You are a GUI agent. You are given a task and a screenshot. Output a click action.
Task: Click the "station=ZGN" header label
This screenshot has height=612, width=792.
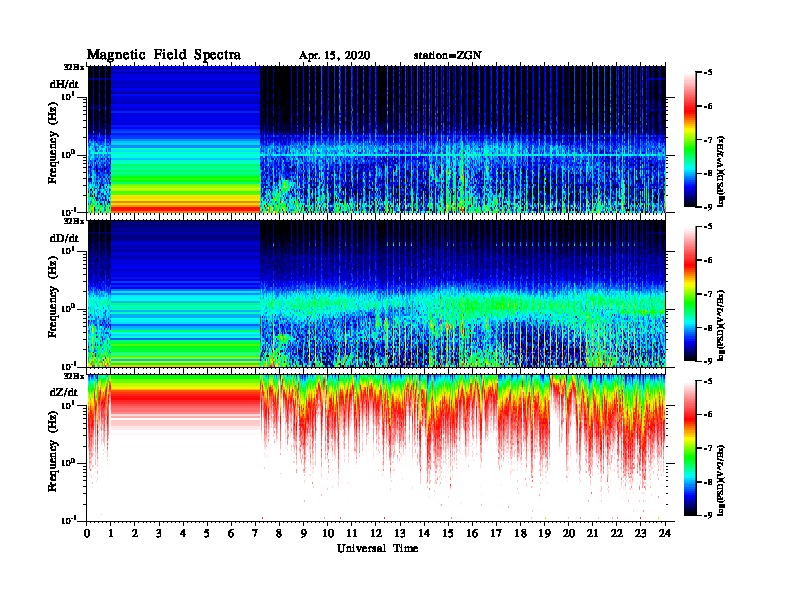point(448,56)
